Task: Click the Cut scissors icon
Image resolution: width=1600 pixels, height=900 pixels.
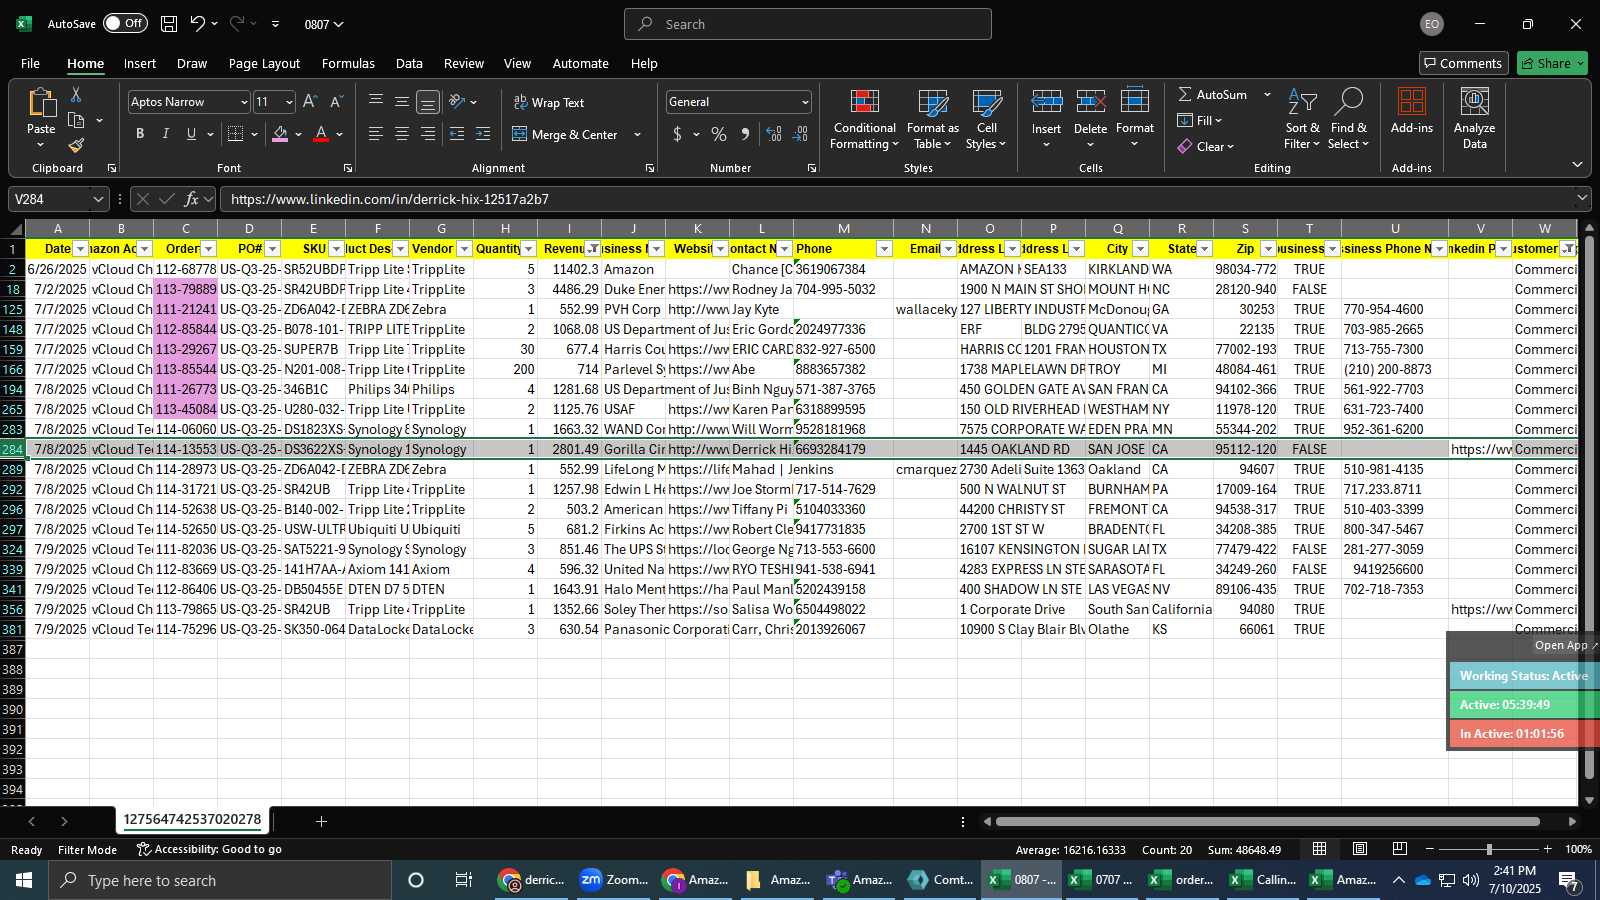Action: coord(76,94)
